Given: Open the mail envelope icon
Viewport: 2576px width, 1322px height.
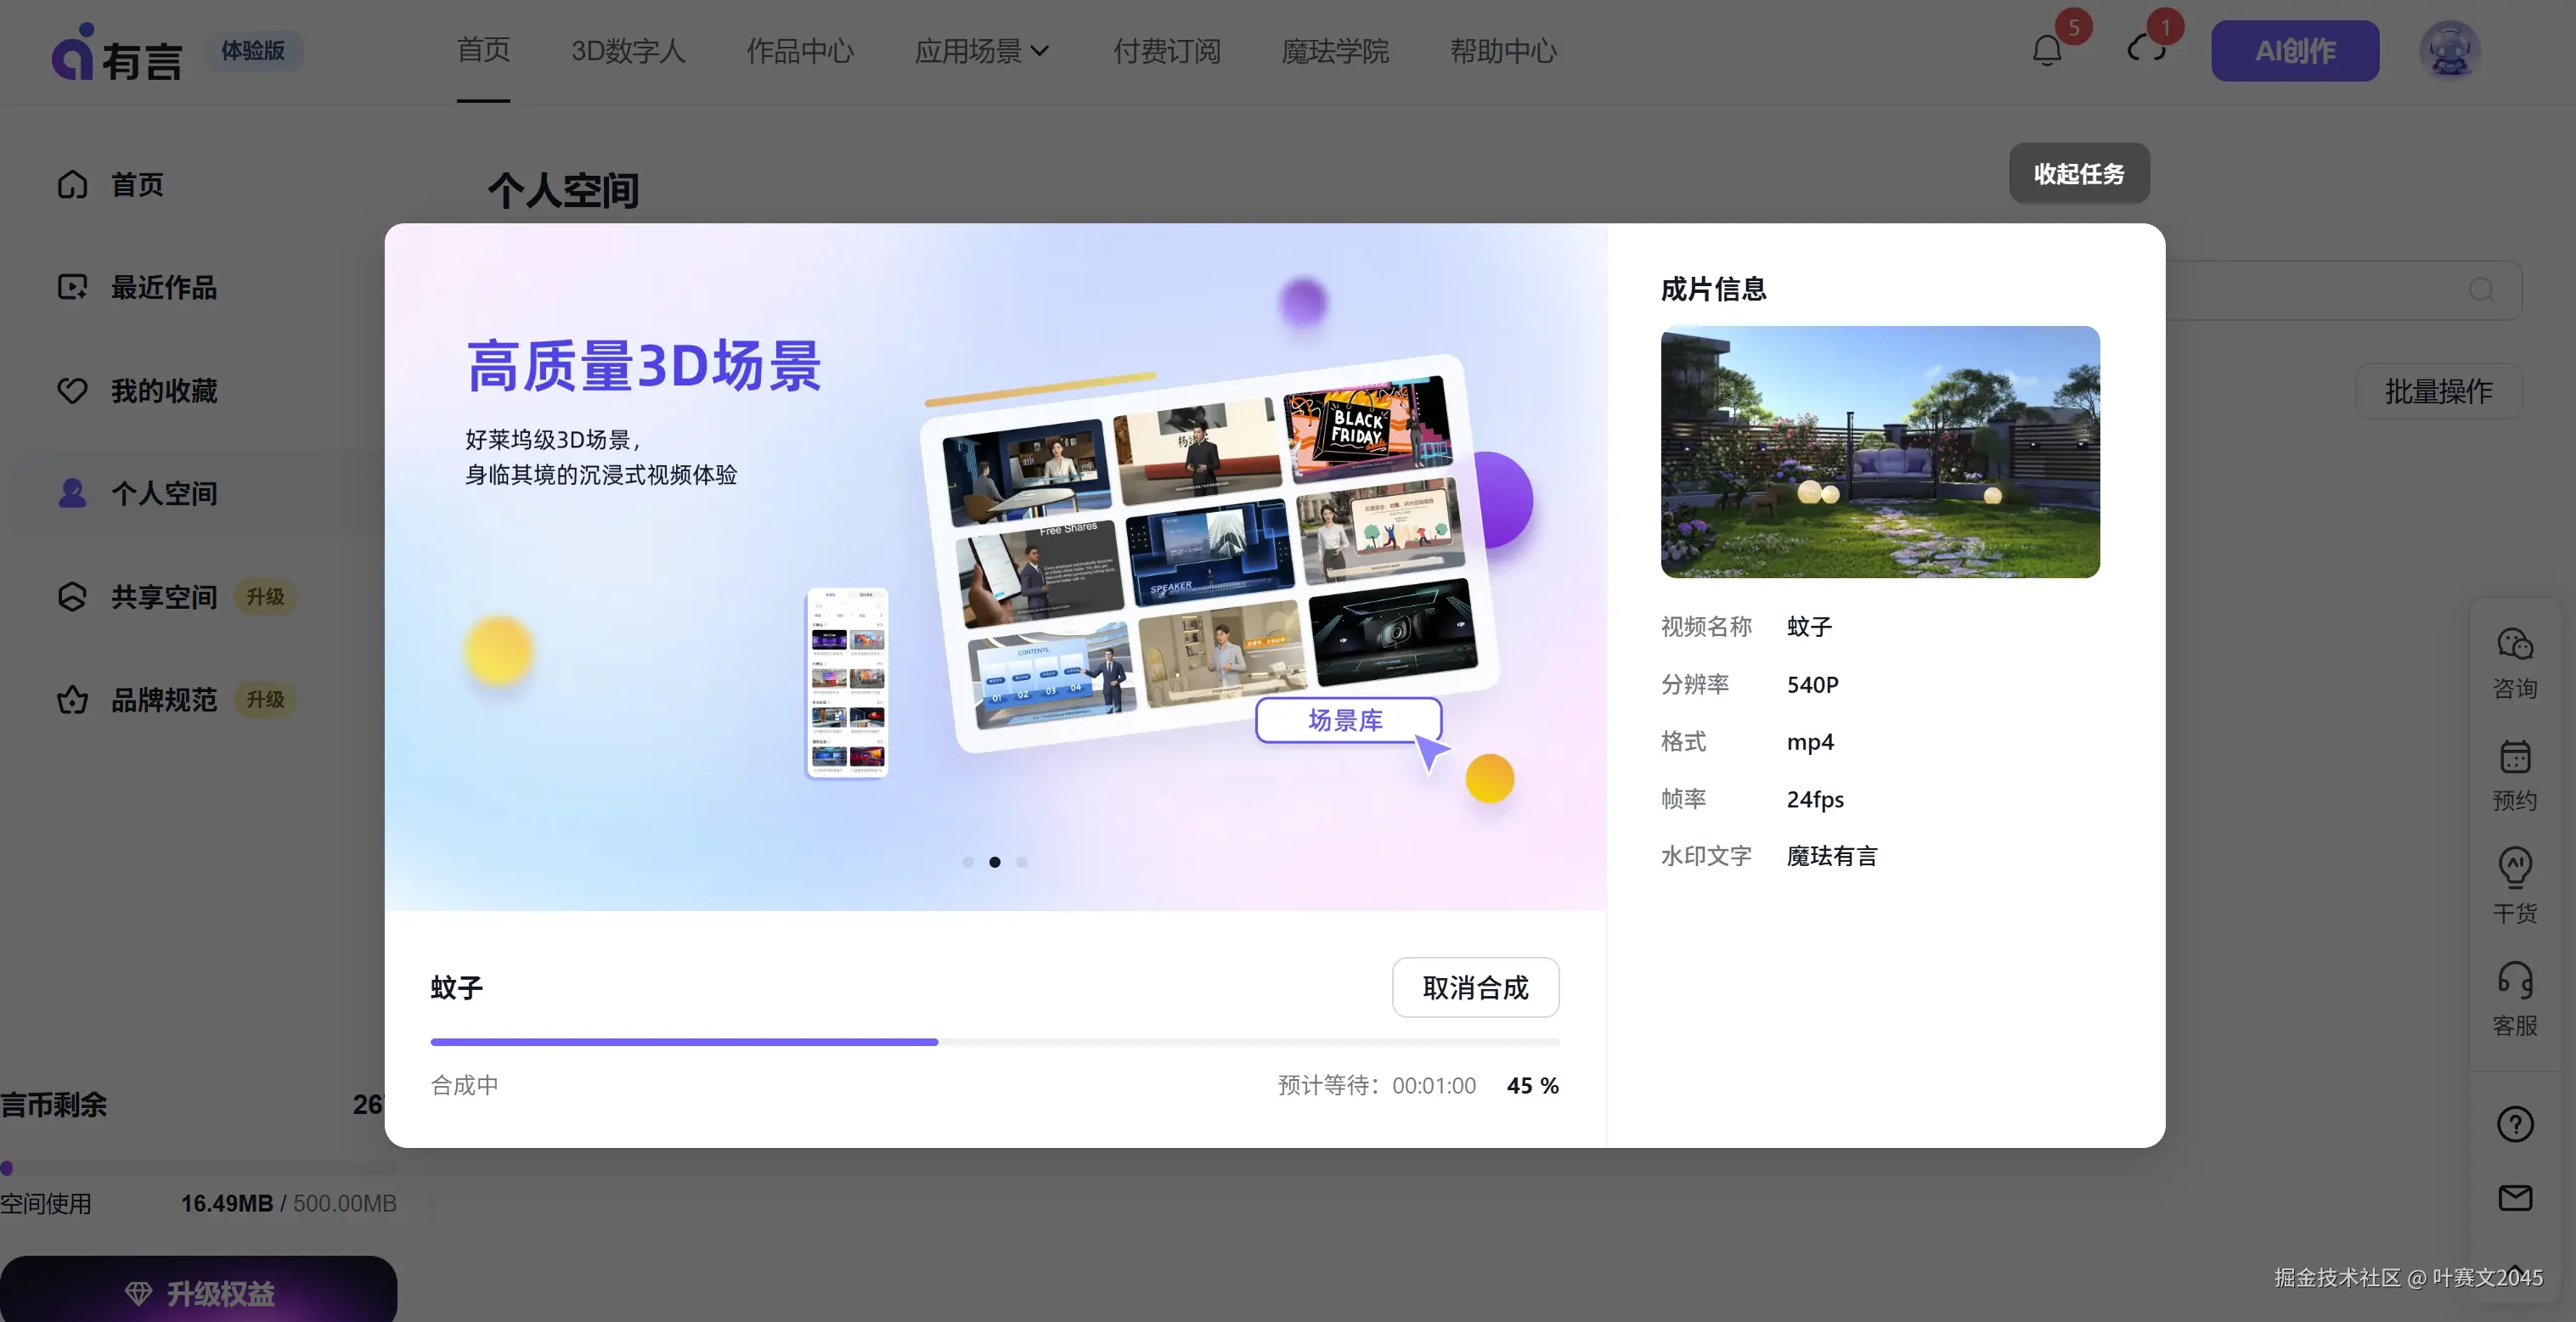Looking at the screenshot, I should [x=2514, y=1197].
